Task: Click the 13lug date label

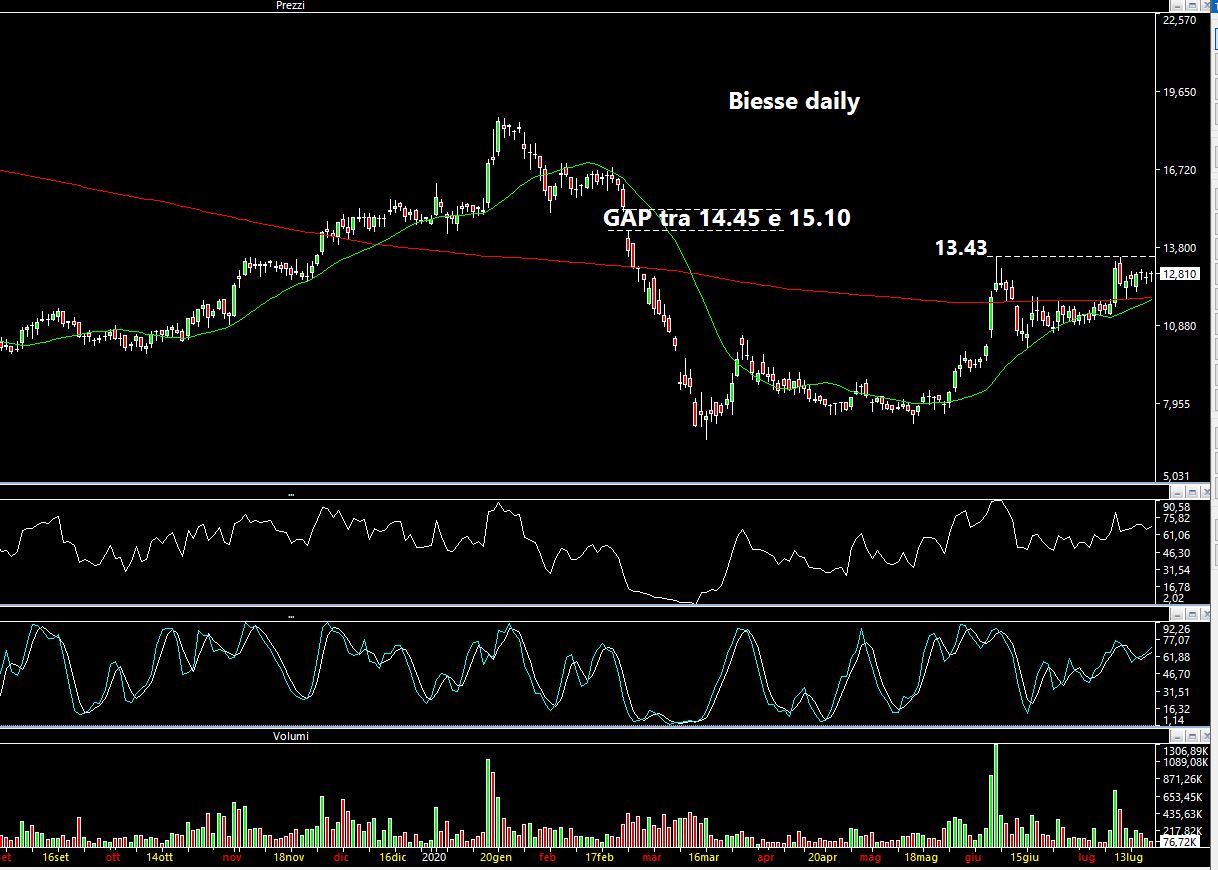Action: [1129, 858]
